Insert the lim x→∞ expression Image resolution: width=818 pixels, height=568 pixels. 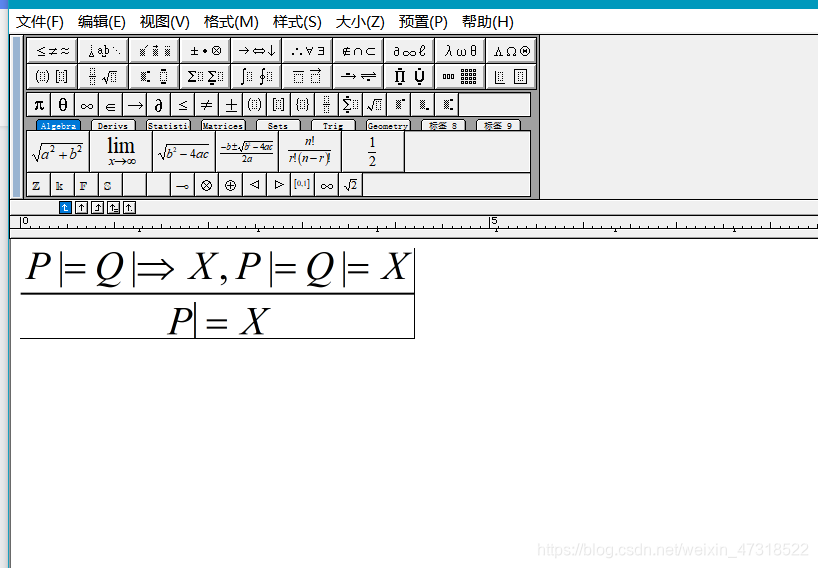pyautogui.click(x=121, y=151)
